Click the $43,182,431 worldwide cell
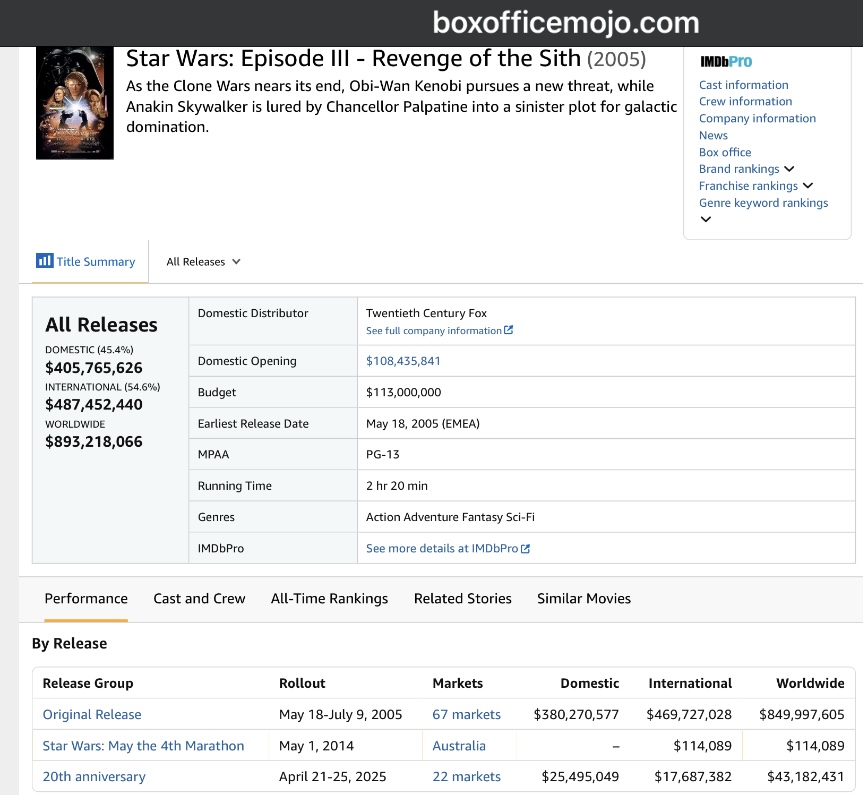 pyautogui.click(x=806, y=776)
